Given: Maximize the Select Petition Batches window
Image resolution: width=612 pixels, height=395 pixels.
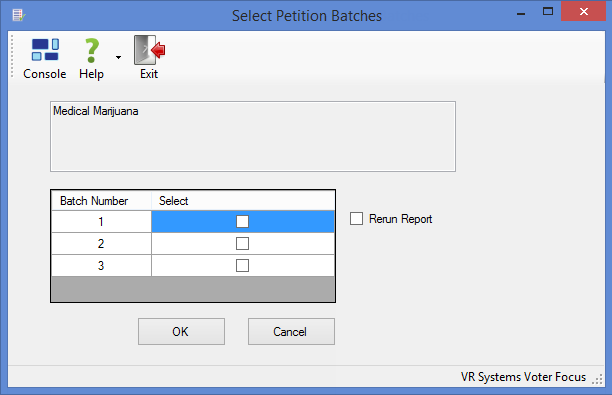Looking at the screenshot, I should coord(548,12).
